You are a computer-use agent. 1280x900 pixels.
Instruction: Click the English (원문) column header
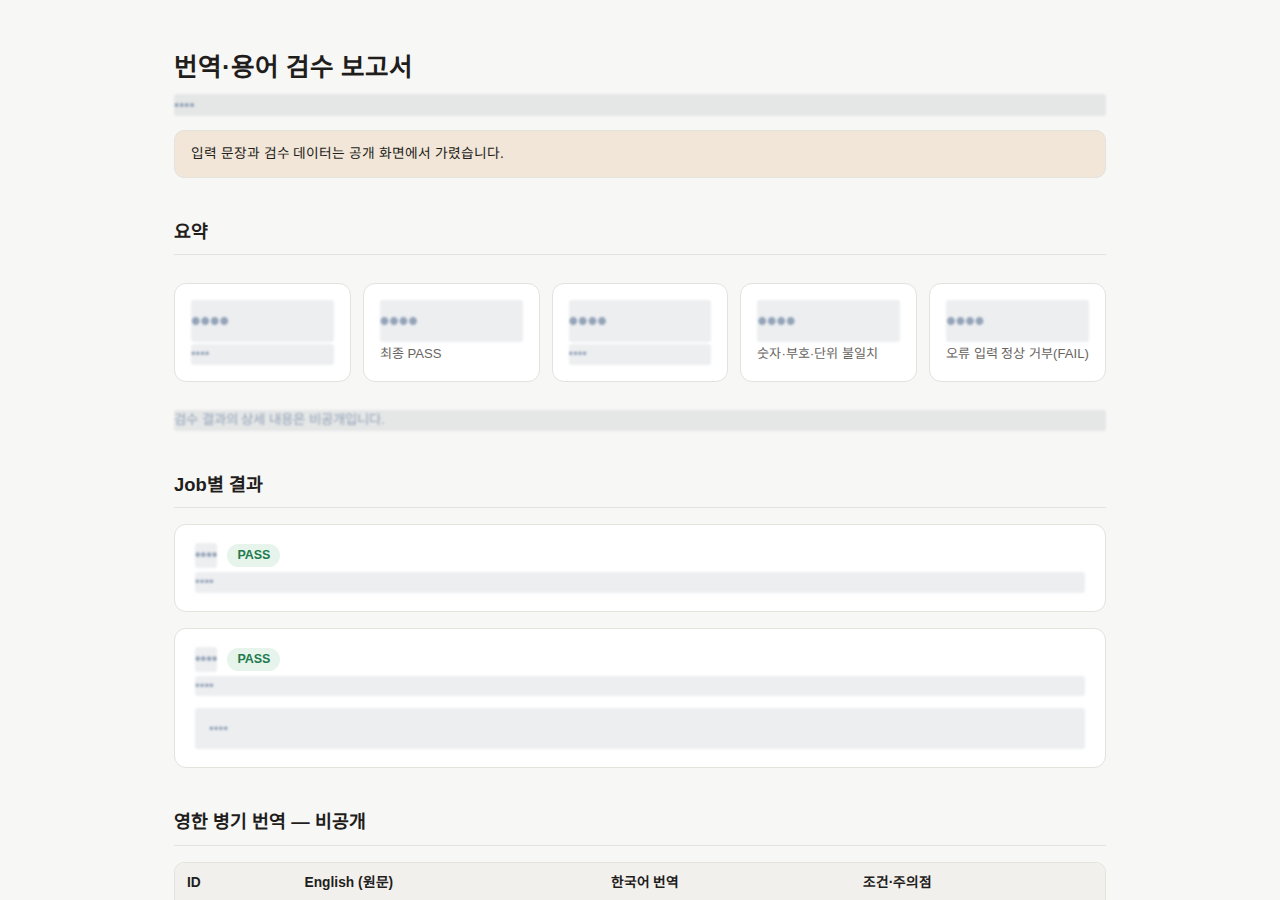[x=349, y=882]
